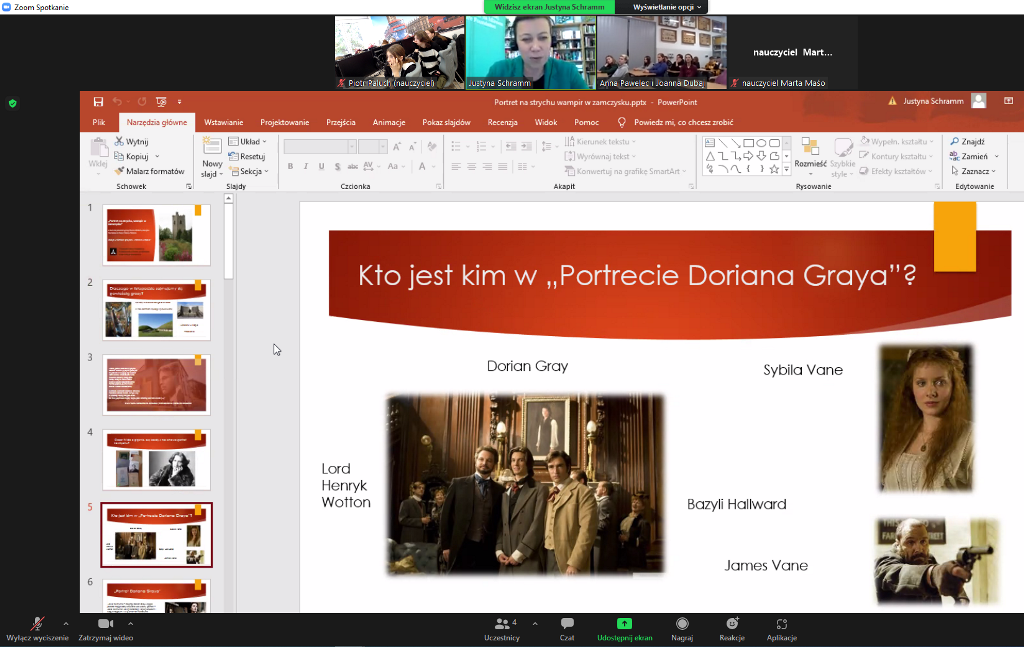Click the Wytnij (cut) scissors icon
The height and width of the screenshot is (647, 1024).
[x=119, y=142]
